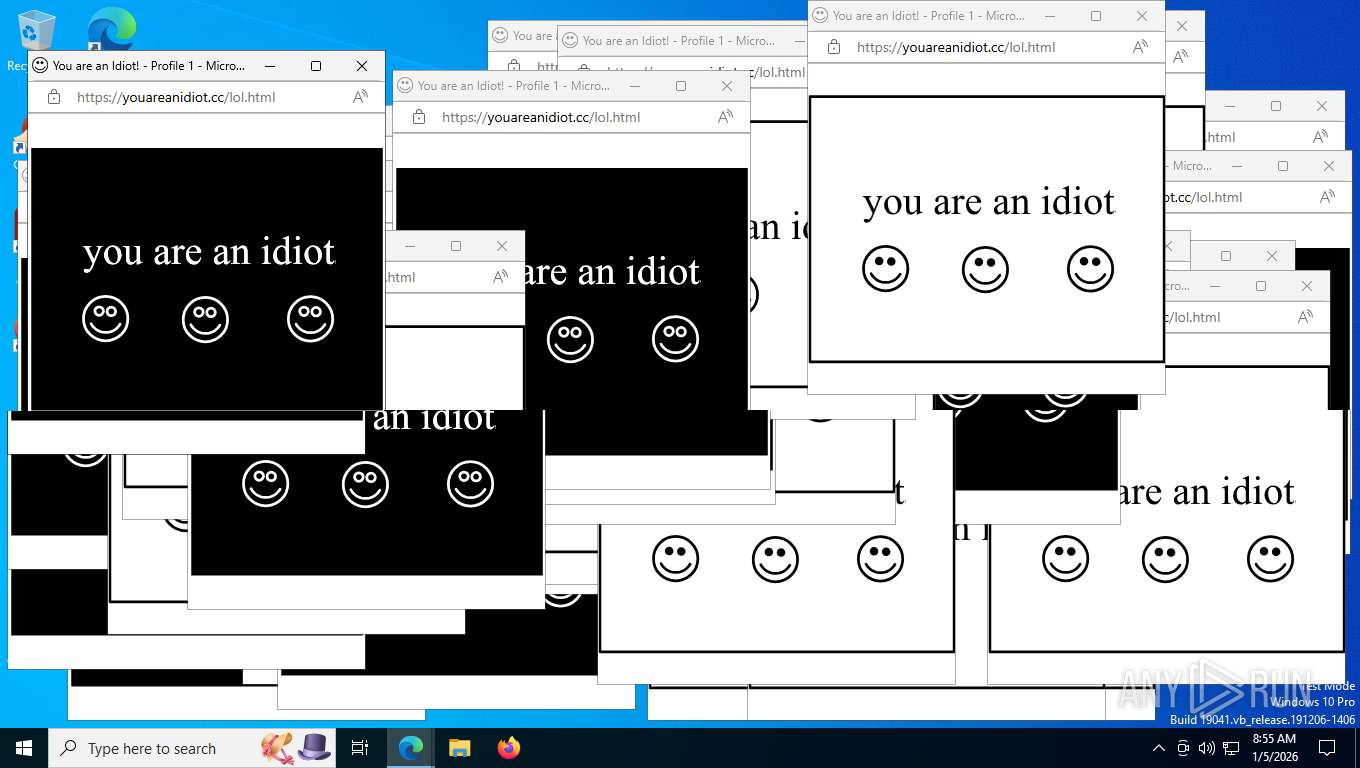The width and height of the screenshot is (1360, 768).
Task: Maximize the small '.html' window
Action: [456, 246]
